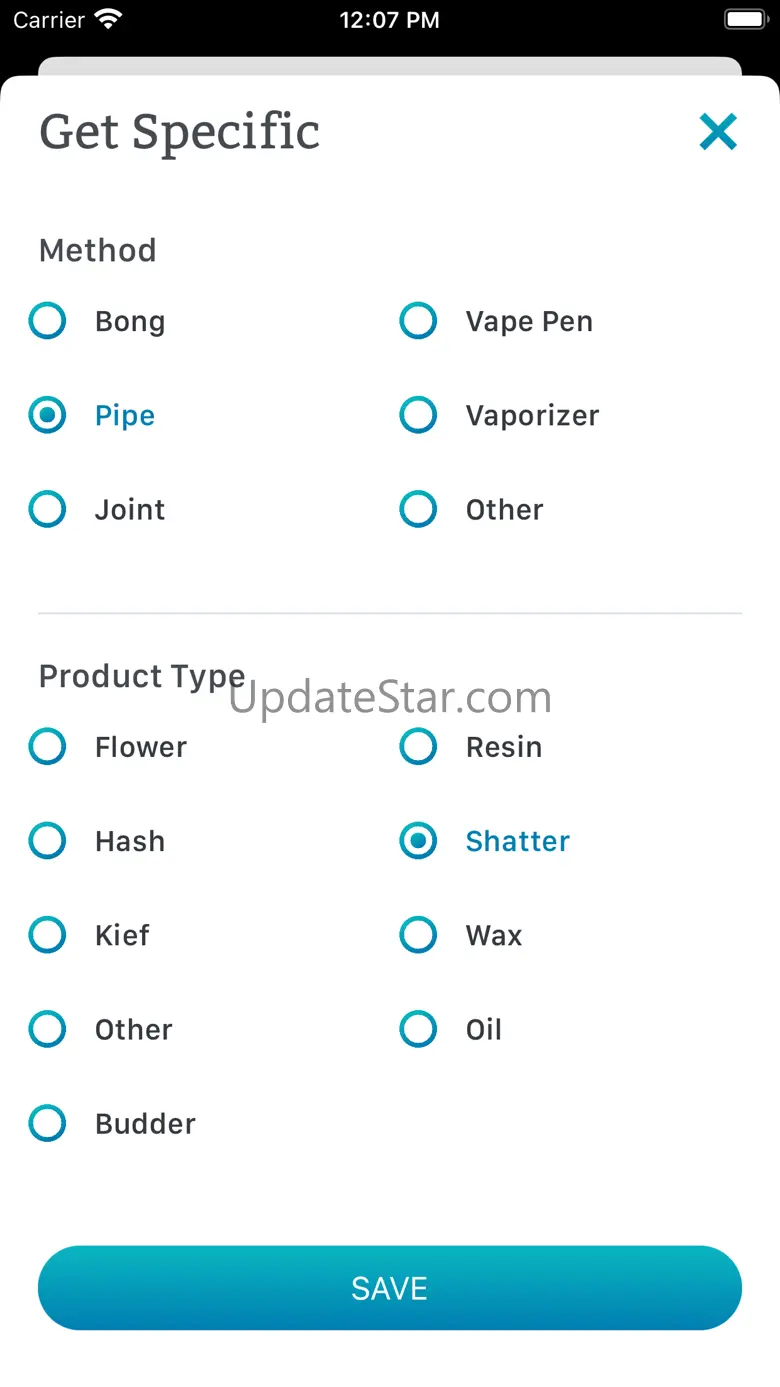
Task: Select the Kief radio button
Action: [x=47, y=935]
